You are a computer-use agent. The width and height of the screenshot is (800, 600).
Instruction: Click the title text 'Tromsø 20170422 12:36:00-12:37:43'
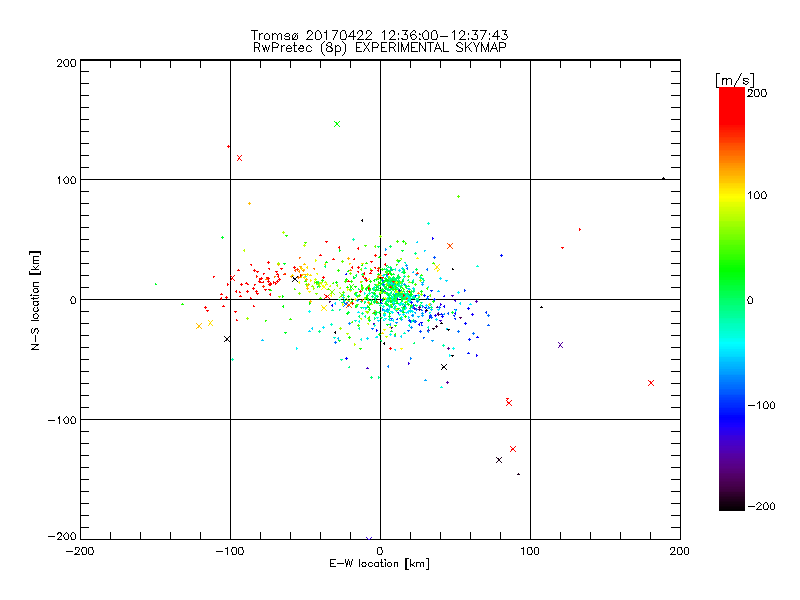[379, 35]
